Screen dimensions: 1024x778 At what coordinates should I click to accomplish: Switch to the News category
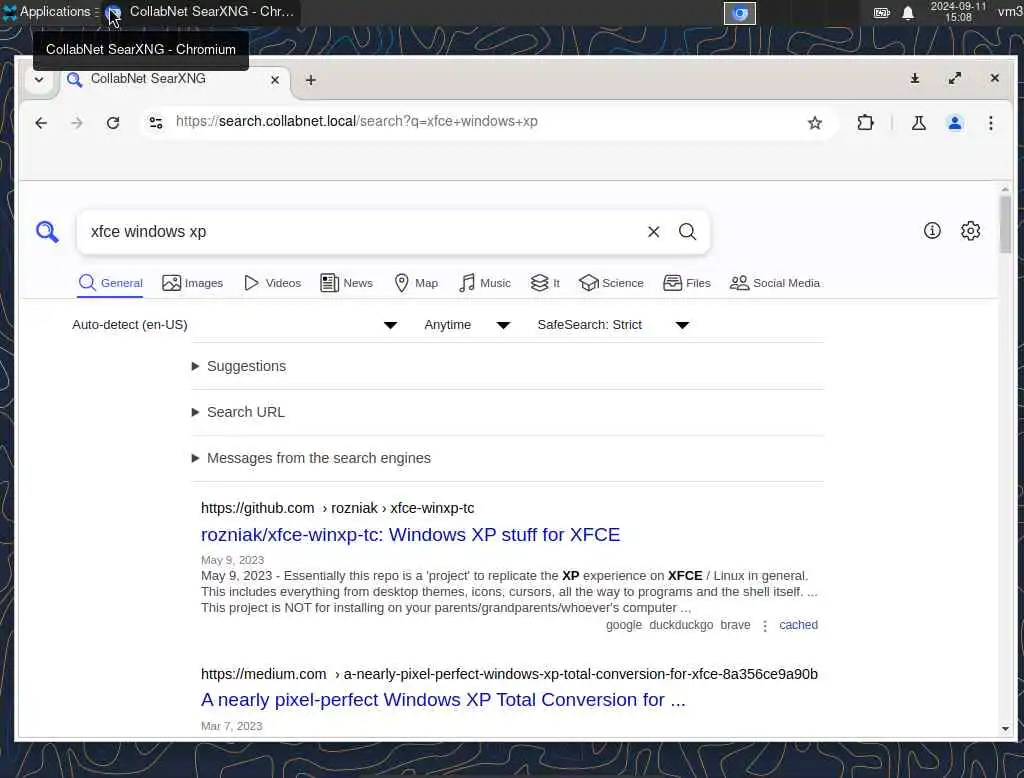coord(346,284)
